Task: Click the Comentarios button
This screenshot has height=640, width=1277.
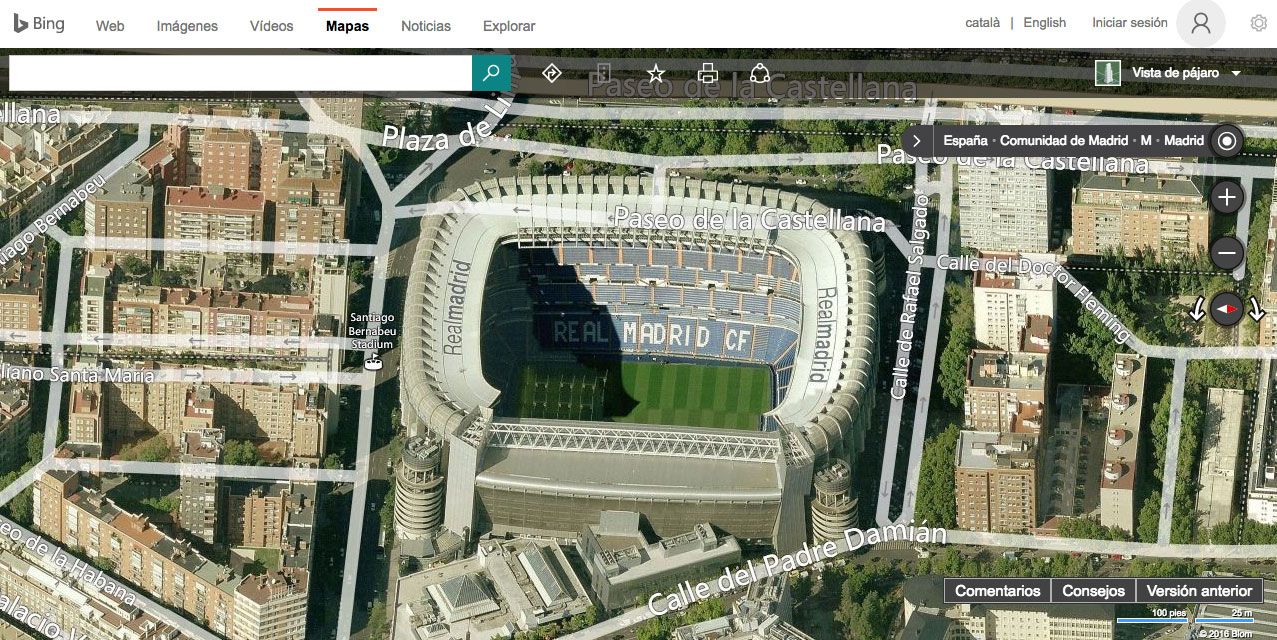Action: 998,590
